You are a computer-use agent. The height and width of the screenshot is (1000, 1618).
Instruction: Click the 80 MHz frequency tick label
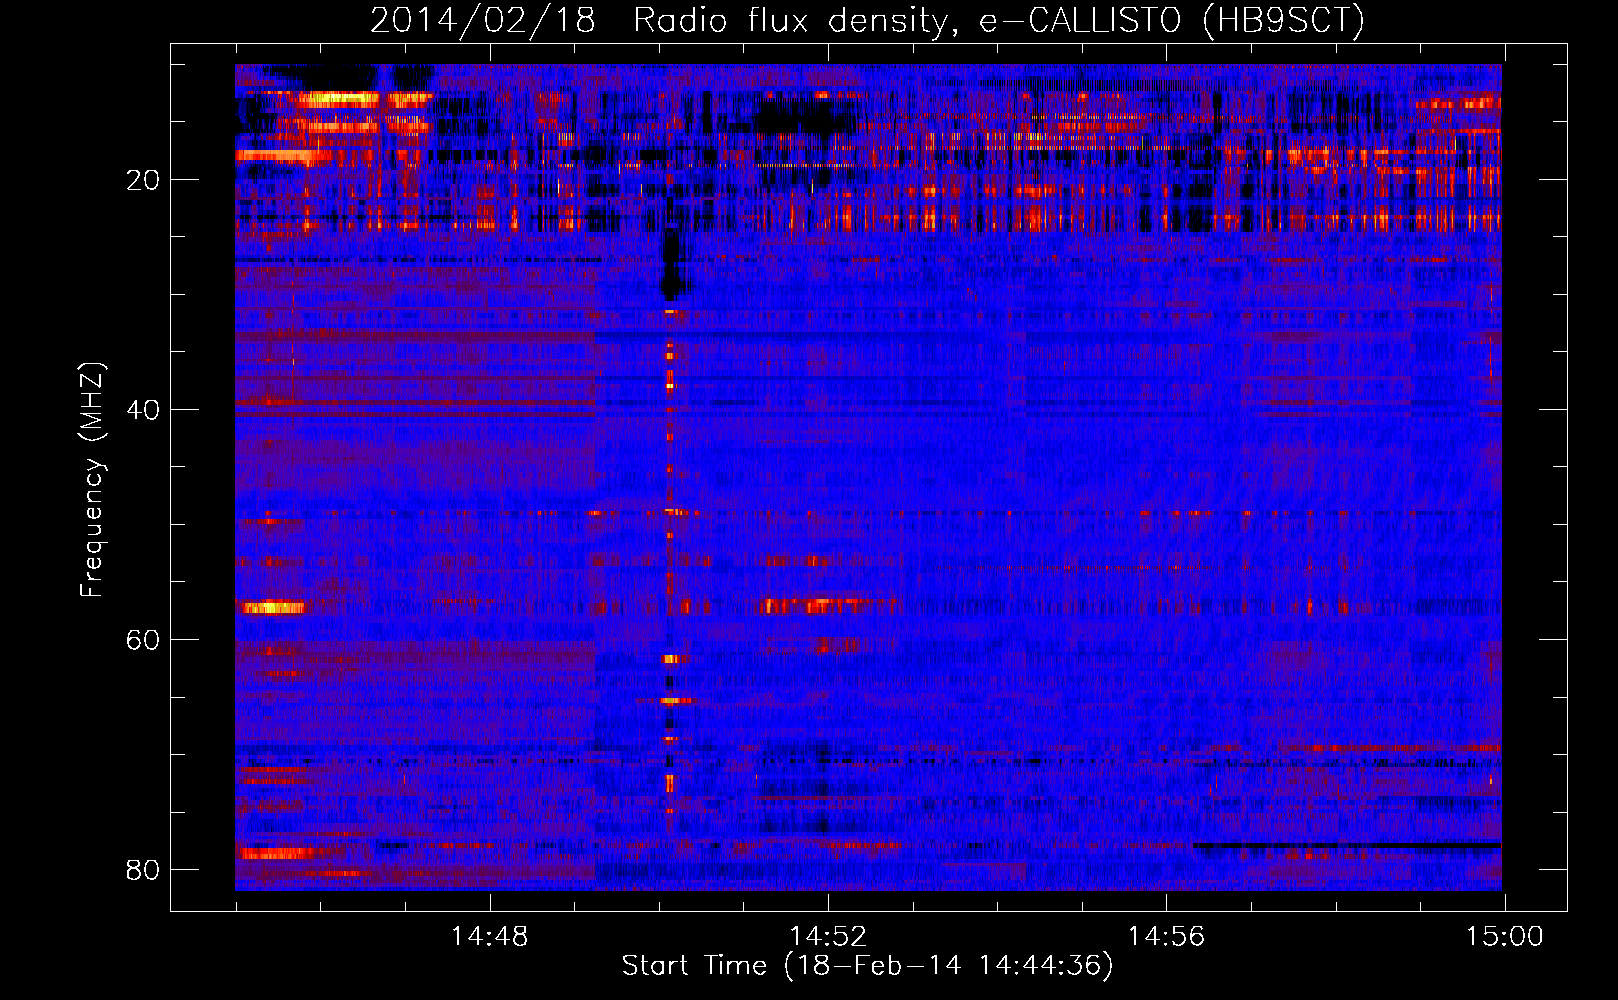[143, 870]
